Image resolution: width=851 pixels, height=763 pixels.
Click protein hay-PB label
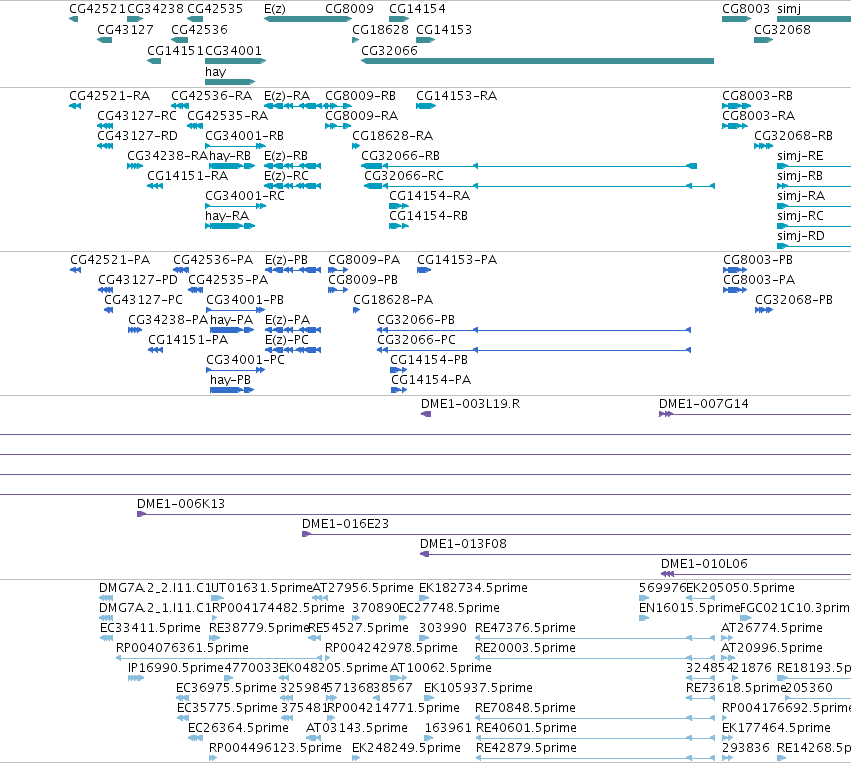click(230, 379)
